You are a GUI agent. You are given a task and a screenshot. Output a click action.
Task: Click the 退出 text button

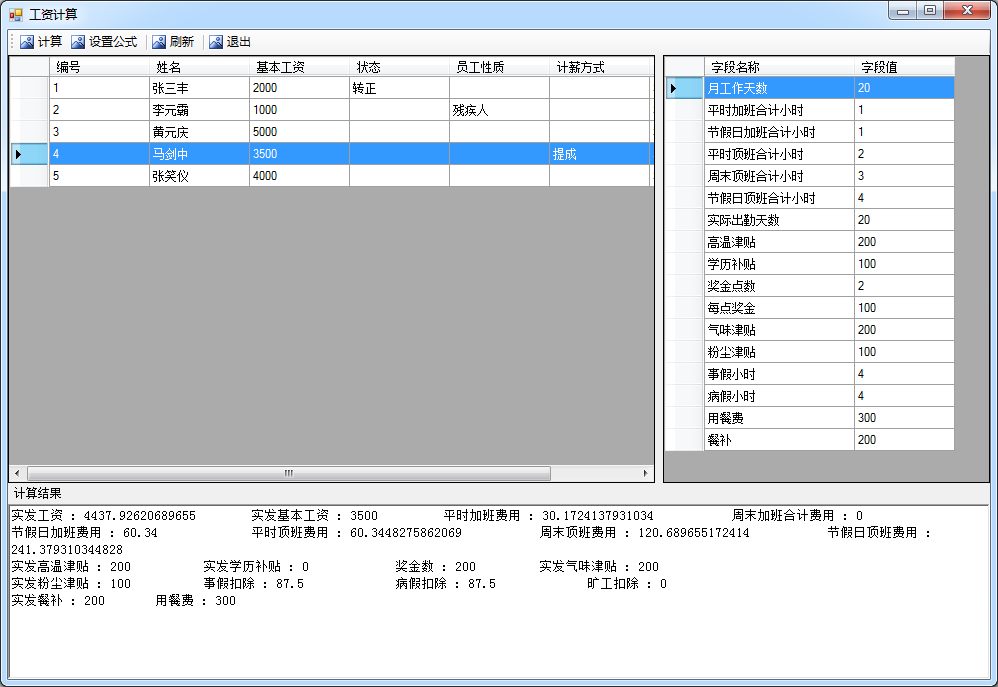coord(239,42)
